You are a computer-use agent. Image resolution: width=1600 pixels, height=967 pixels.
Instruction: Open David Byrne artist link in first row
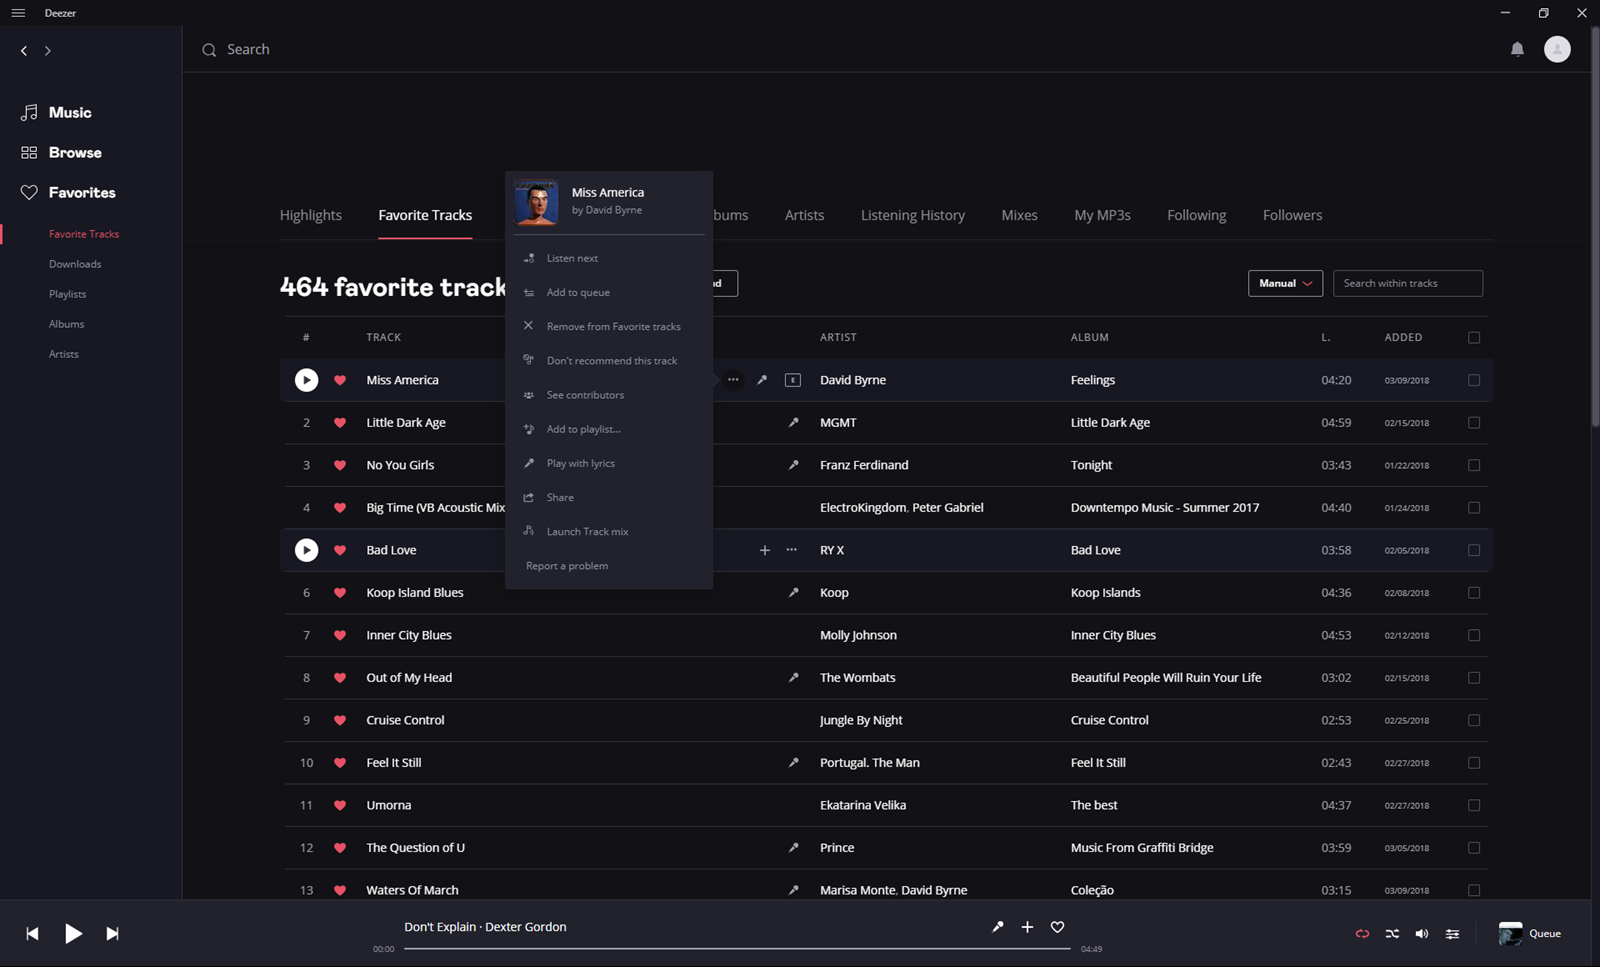pyautogui.click(x=853, y=380)
